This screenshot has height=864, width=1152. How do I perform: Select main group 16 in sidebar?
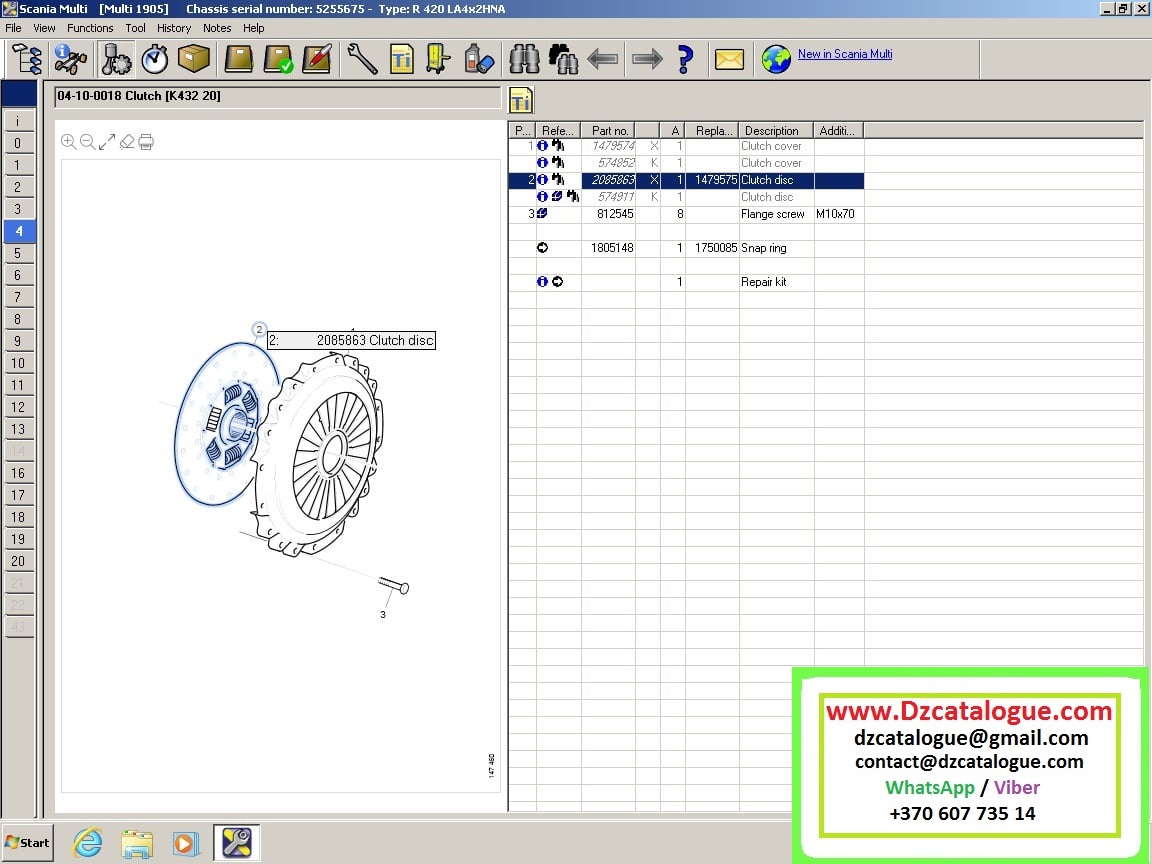[x=18, y=473]
